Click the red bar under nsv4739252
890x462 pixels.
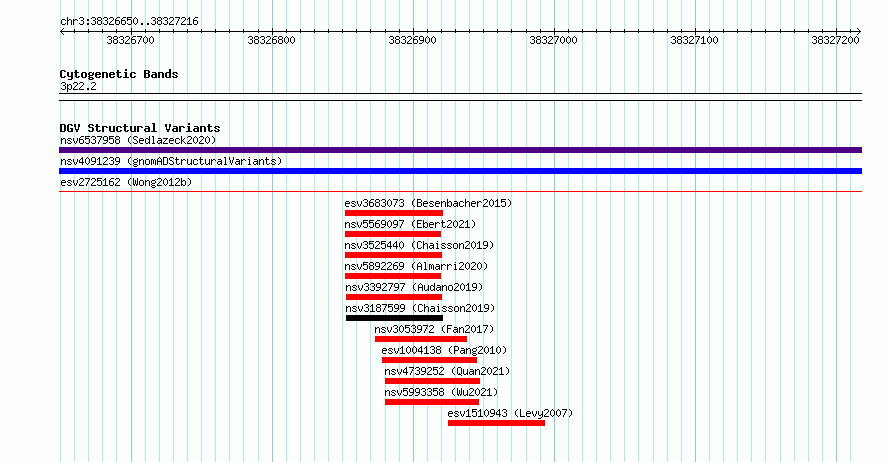coord(433,381)
